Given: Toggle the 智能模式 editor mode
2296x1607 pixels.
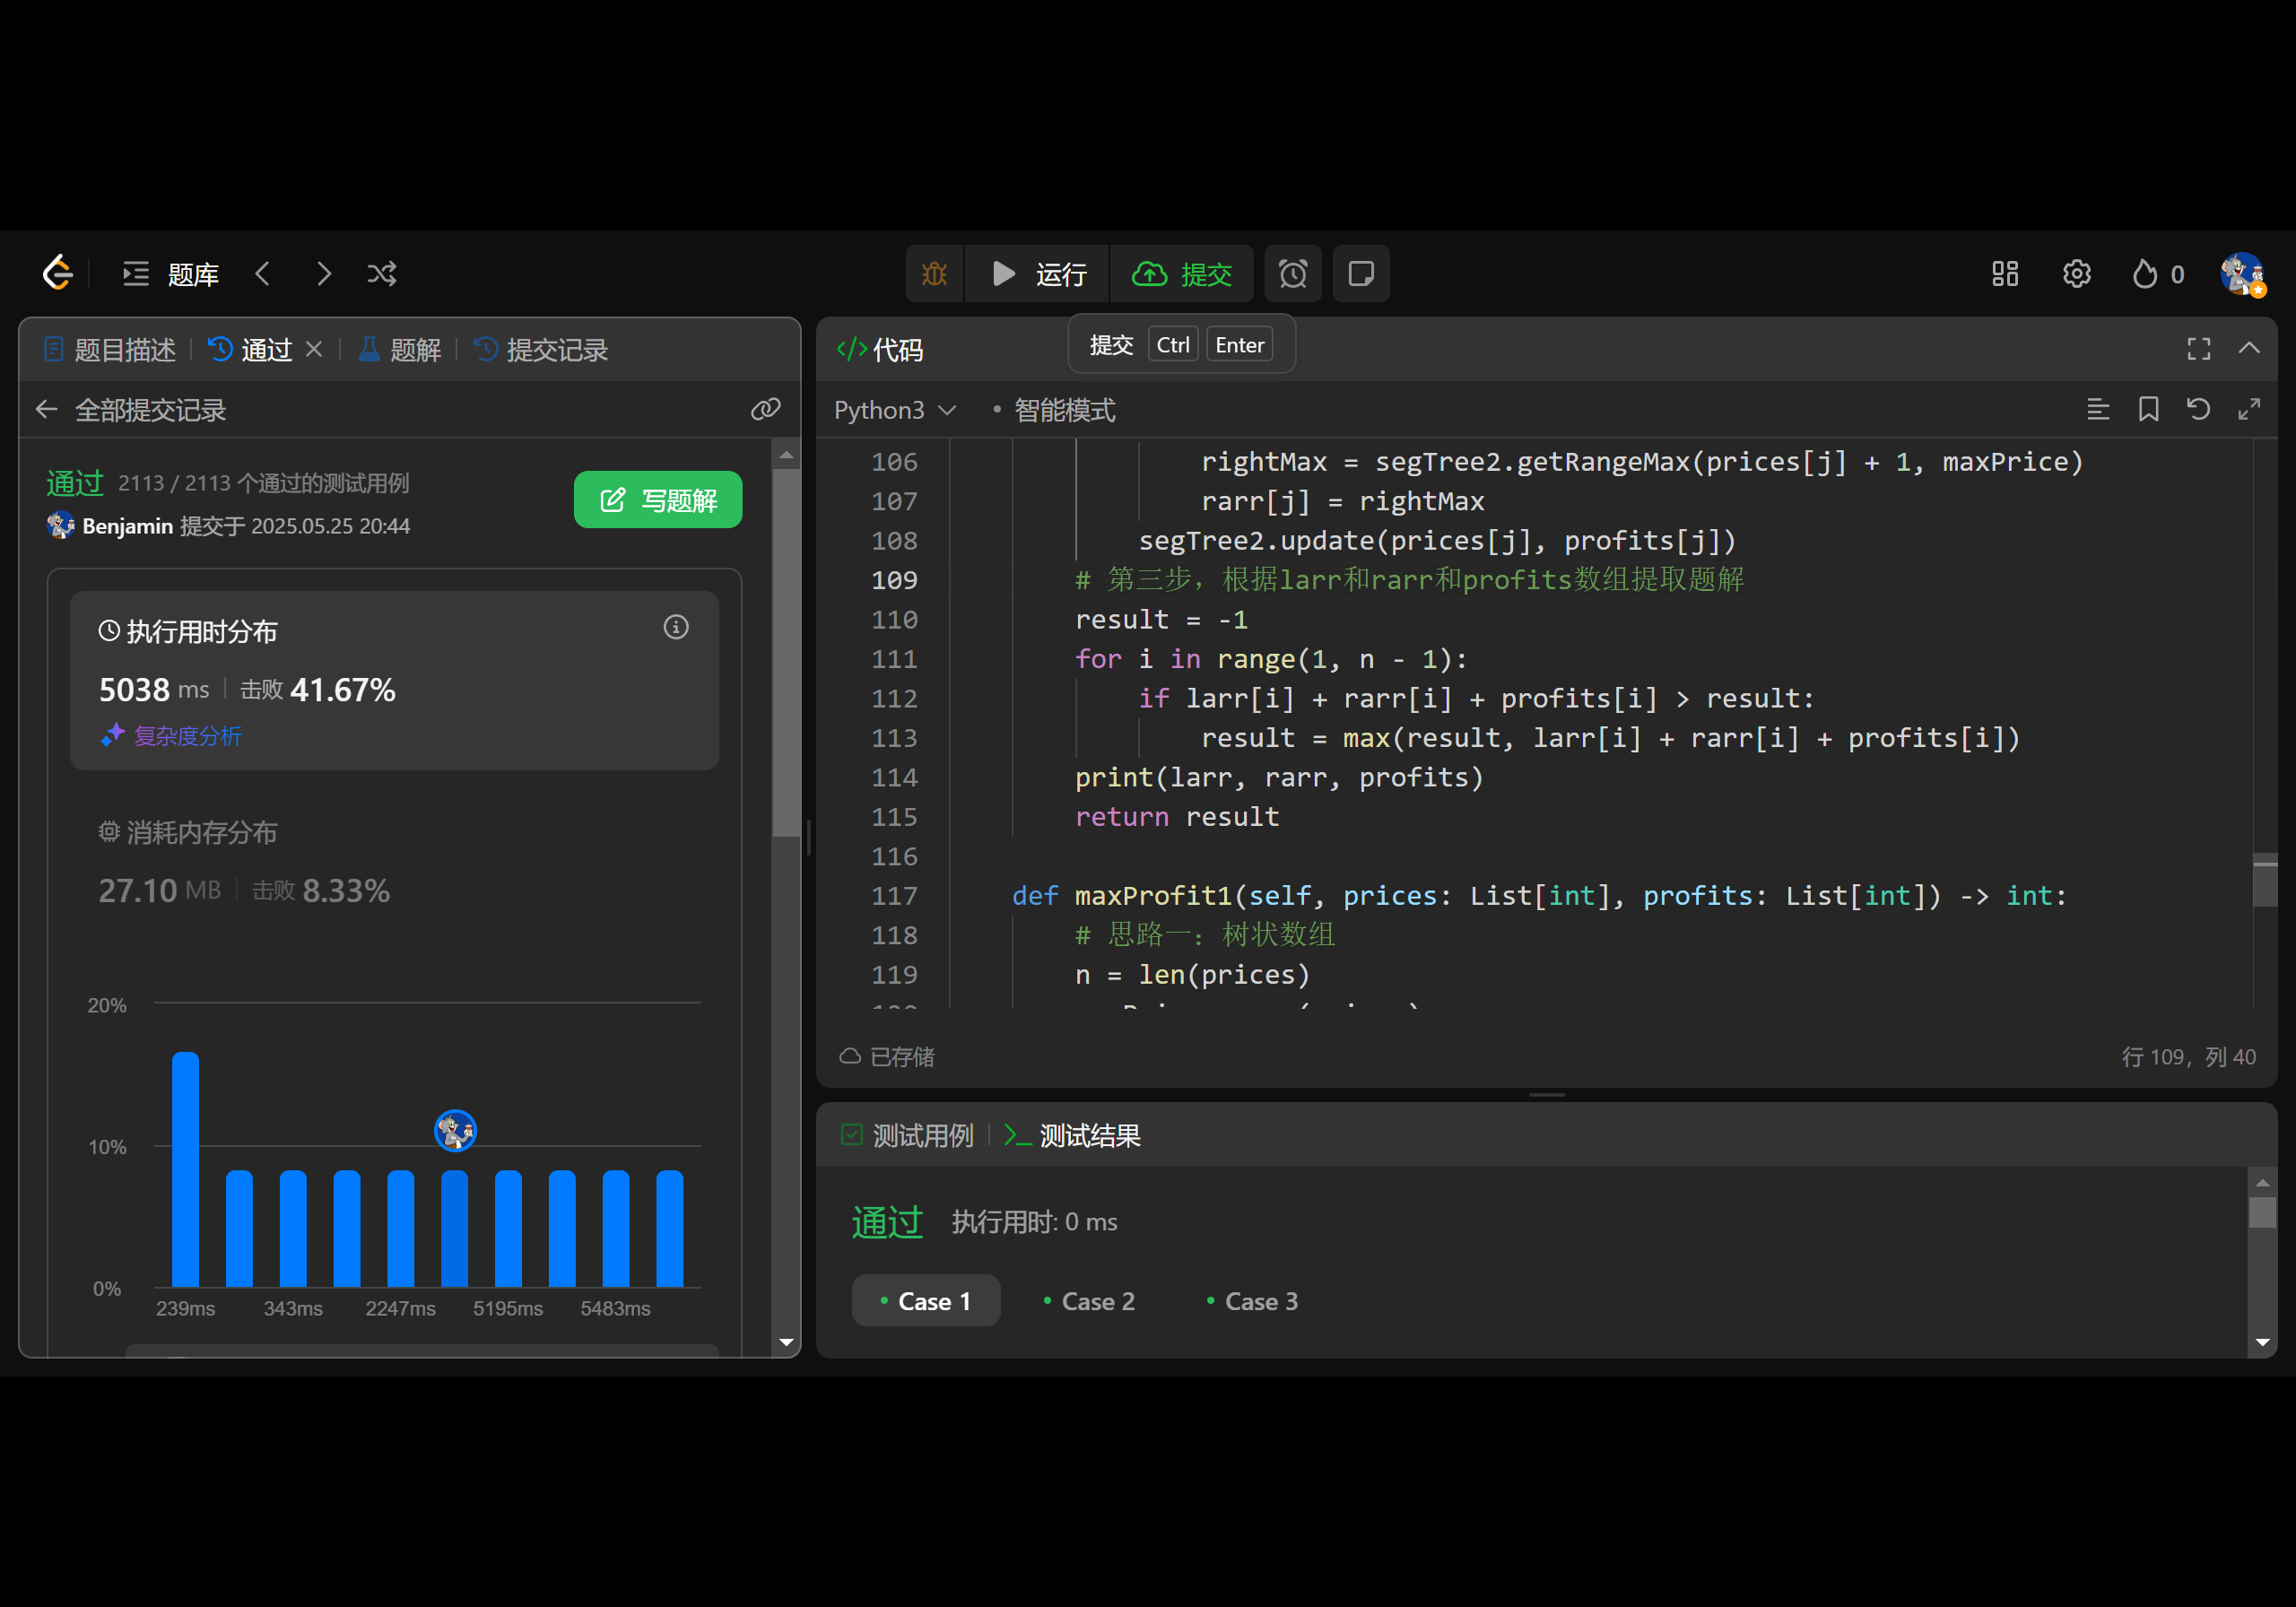Looking at the screenshot, I should [1063, 410].
